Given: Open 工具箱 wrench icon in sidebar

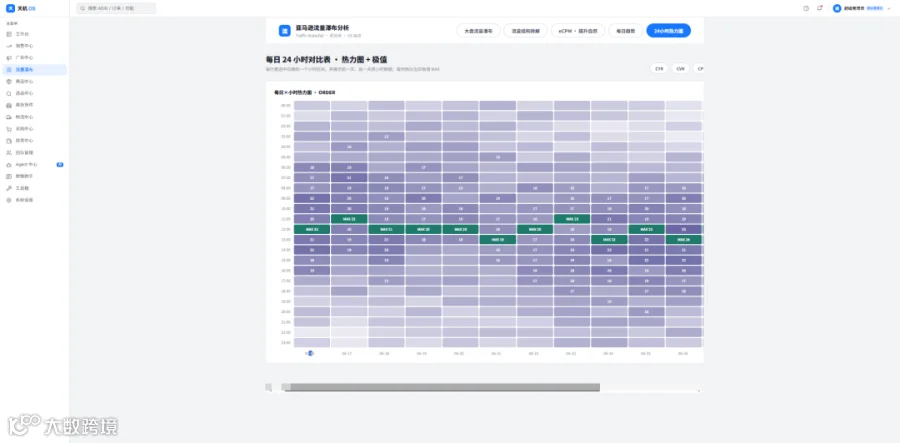Looking at the screenshot, I should click(9, 188).
